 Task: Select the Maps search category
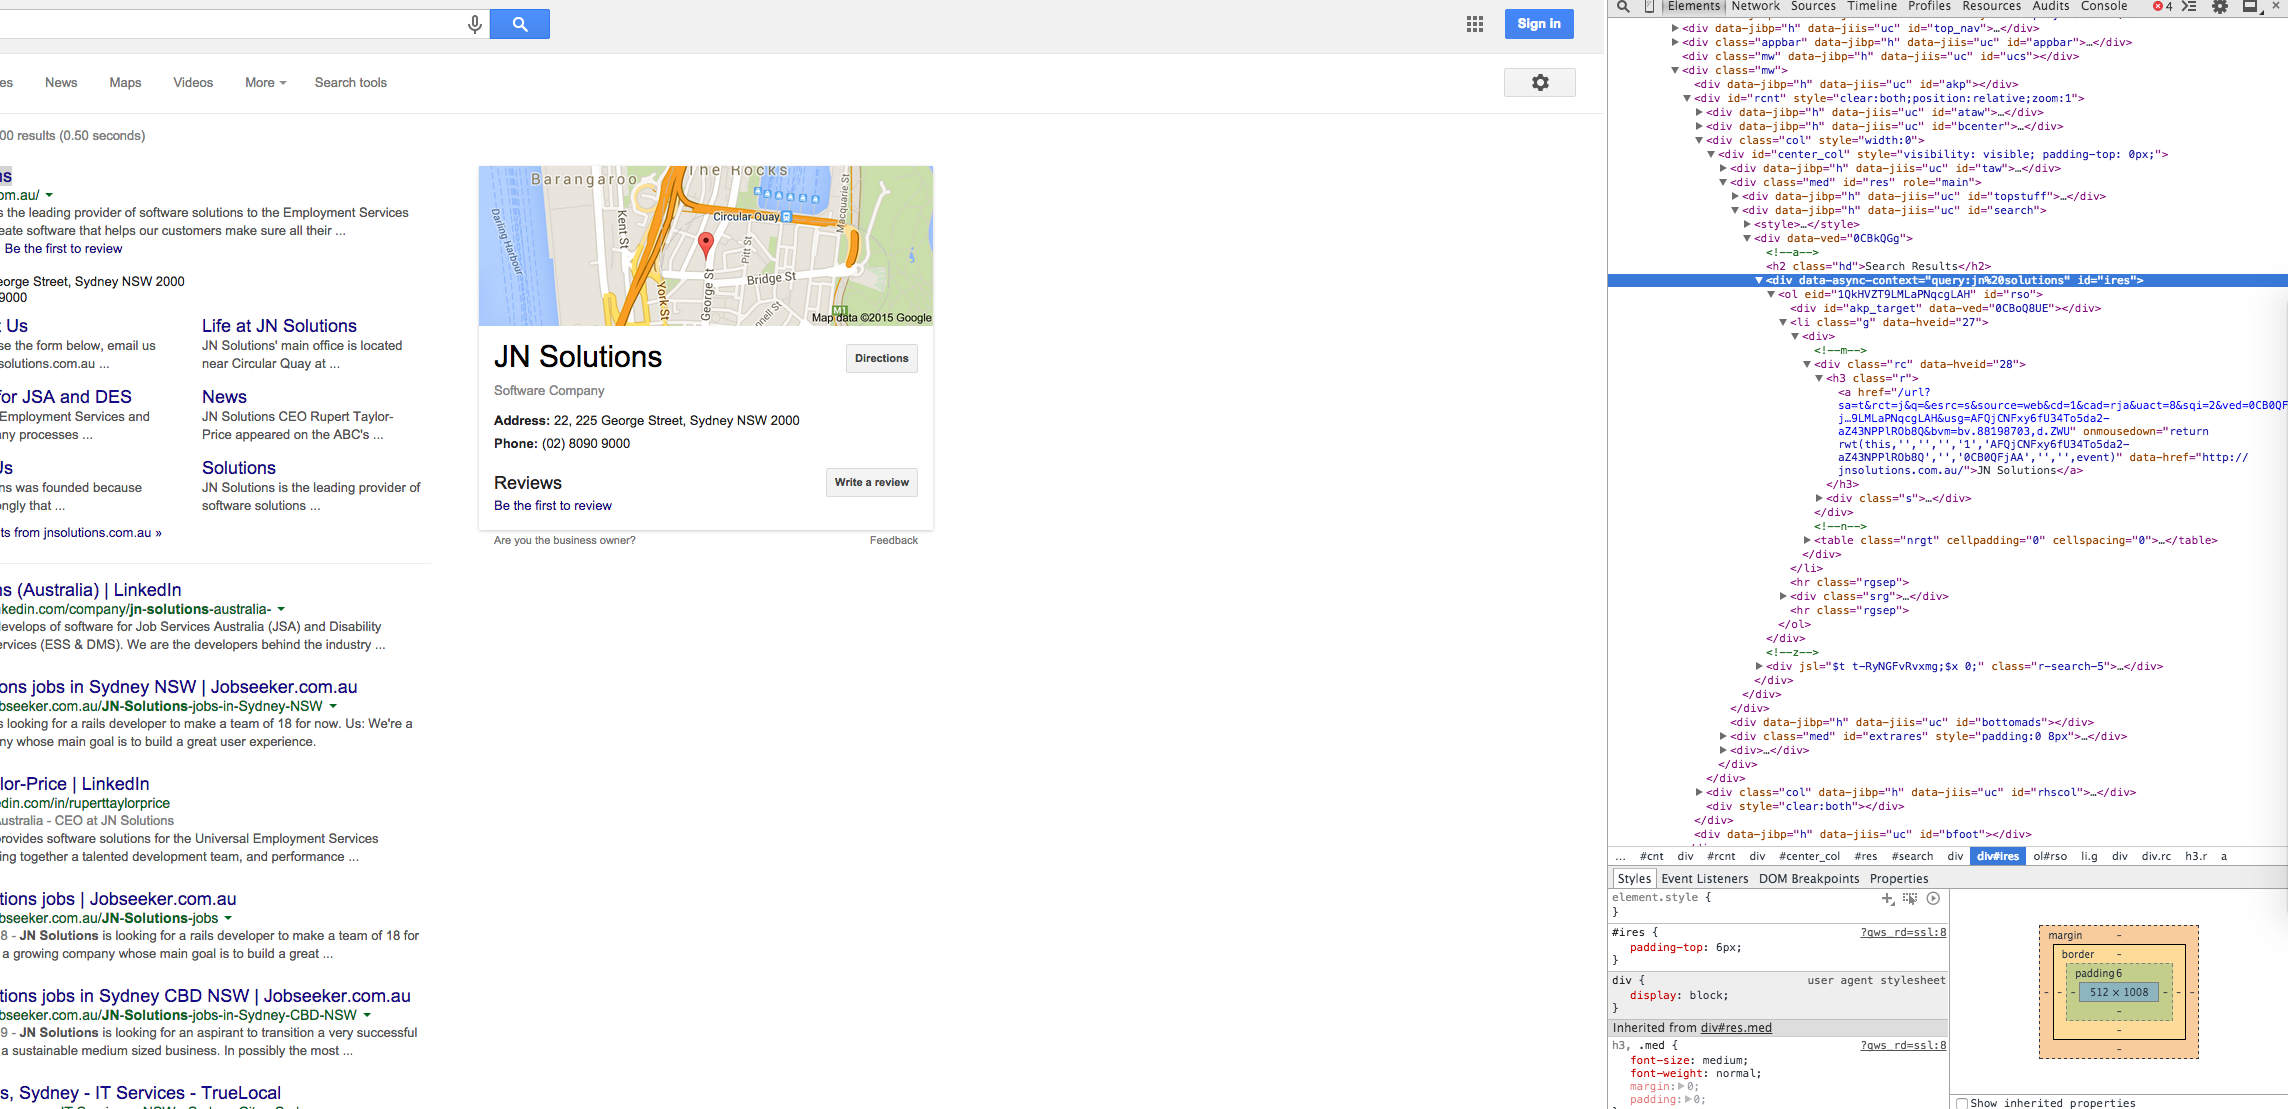(125, 83)
